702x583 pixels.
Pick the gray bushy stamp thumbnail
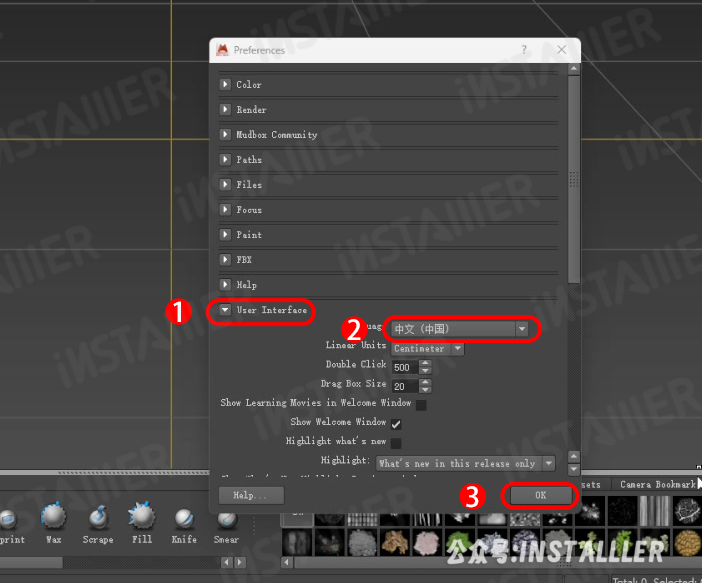tap(363, 542)
